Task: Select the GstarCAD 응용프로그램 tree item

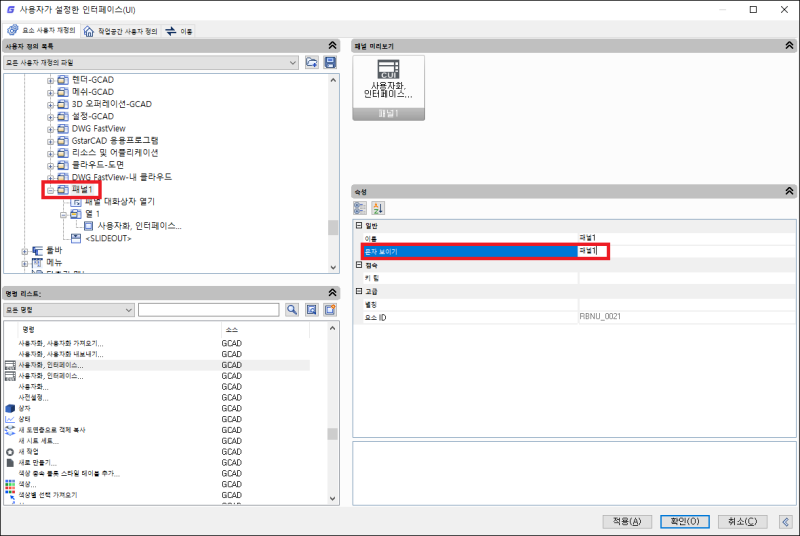Action: tap(115, 140)
